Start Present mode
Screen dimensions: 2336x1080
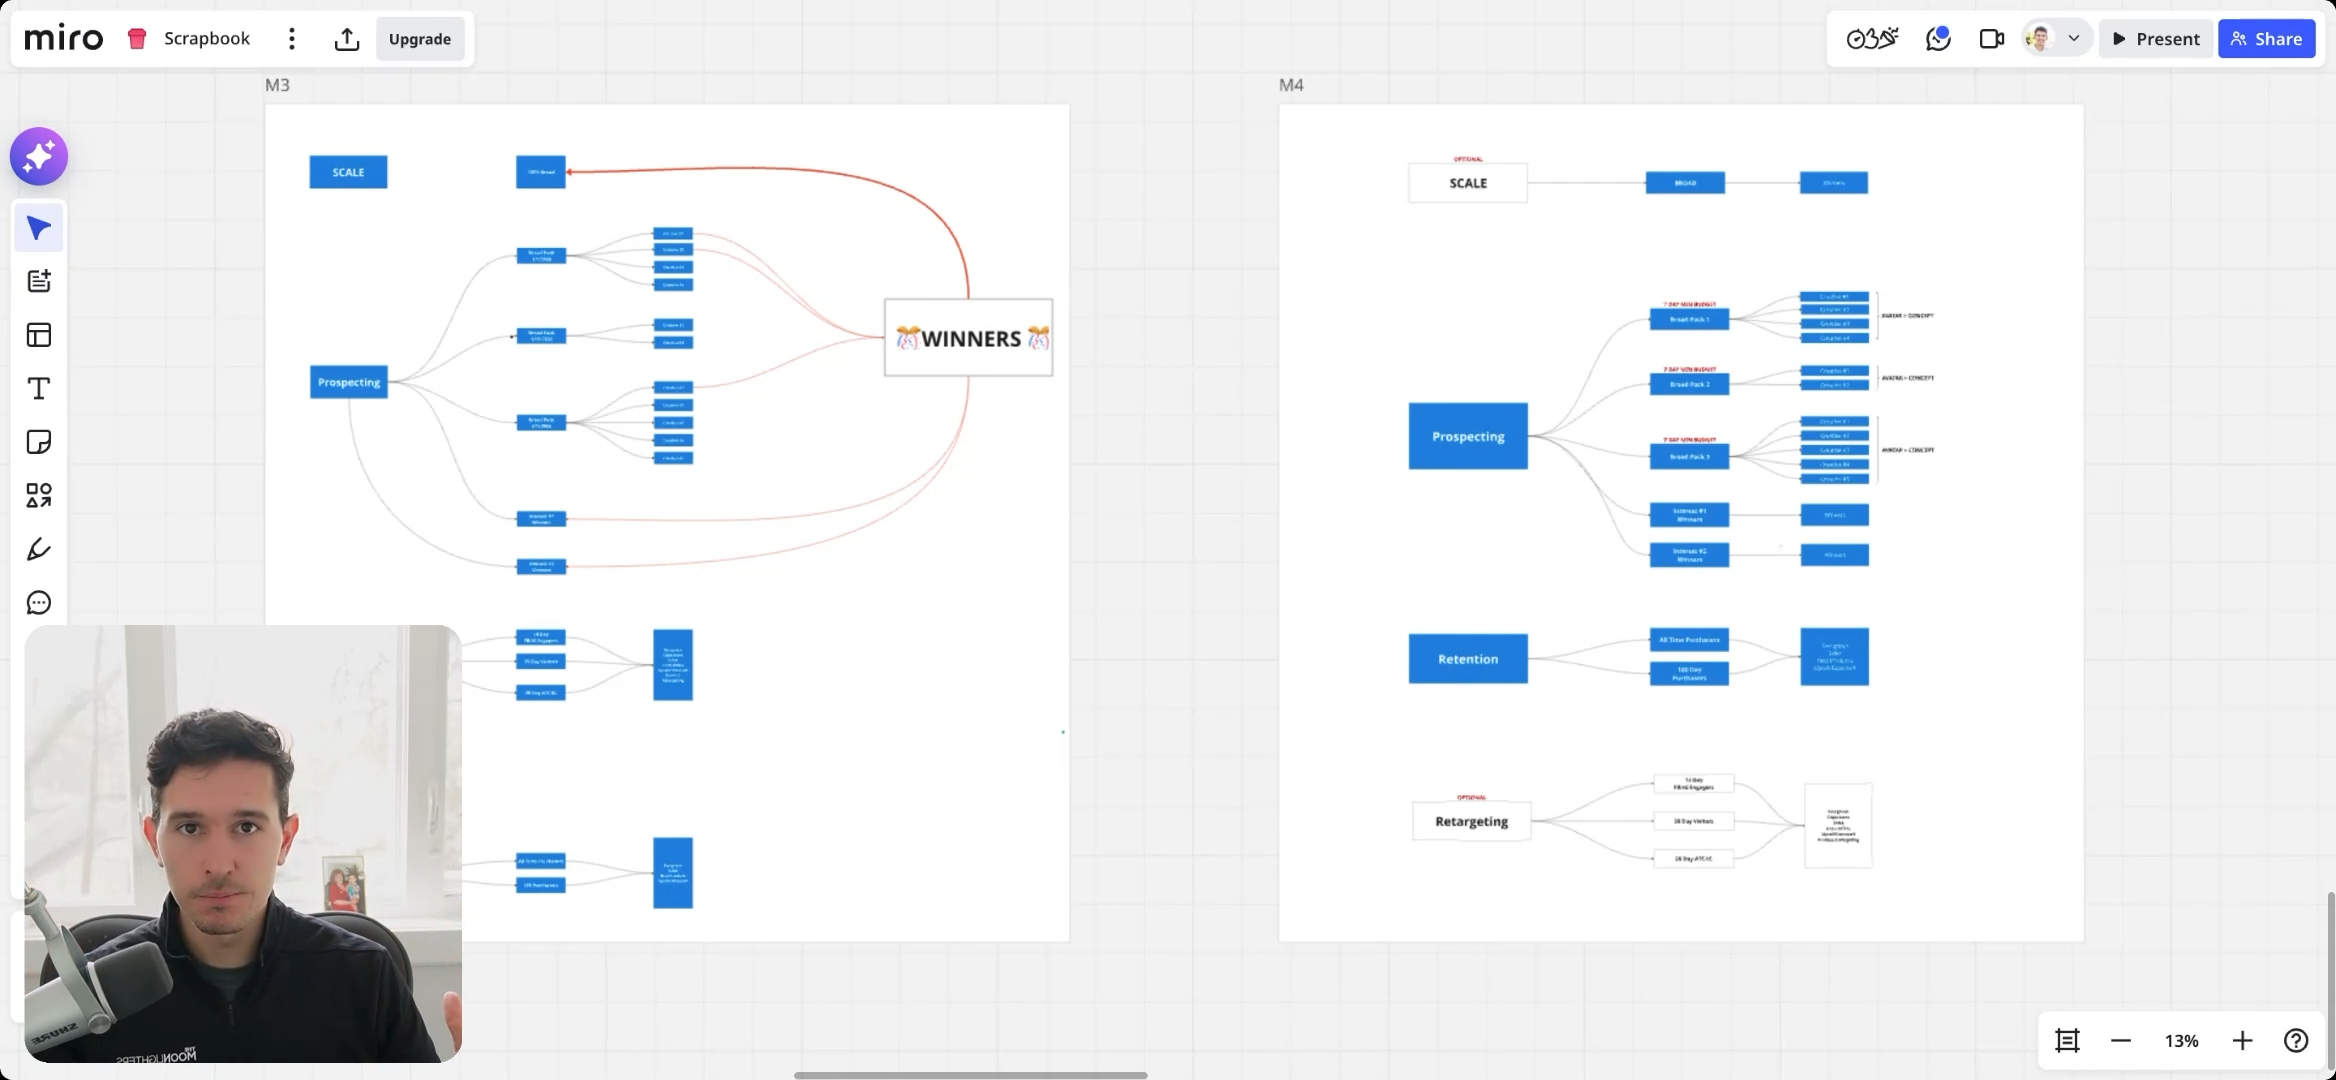pos(2155,39)
